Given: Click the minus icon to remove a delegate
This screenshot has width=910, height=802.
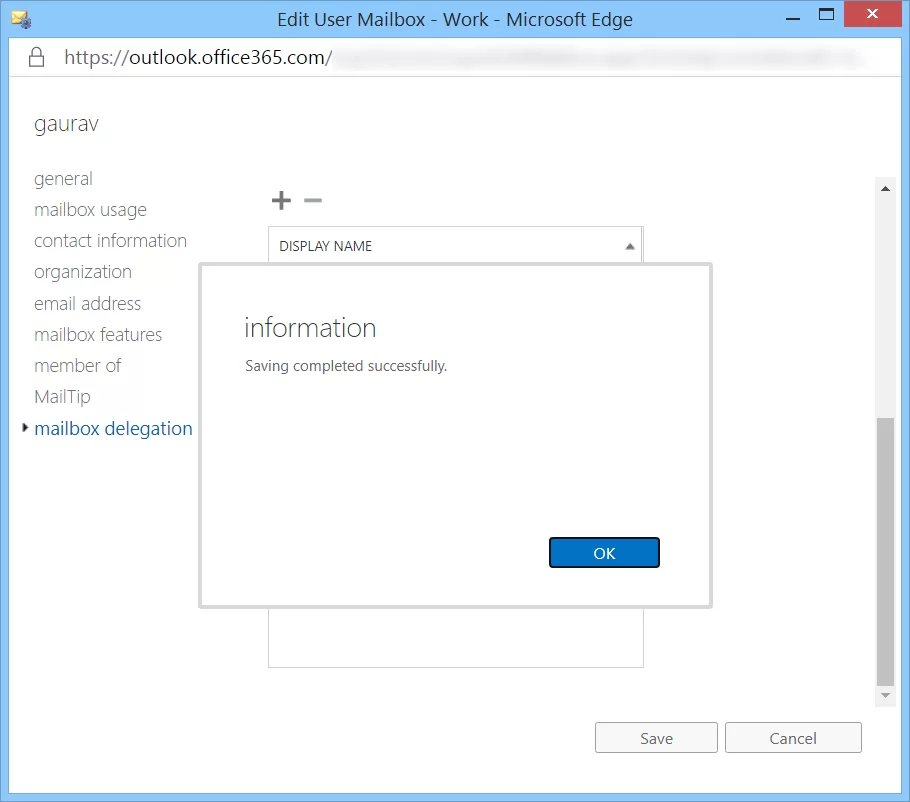Looking at the screenshot, I should coord(313,201).
